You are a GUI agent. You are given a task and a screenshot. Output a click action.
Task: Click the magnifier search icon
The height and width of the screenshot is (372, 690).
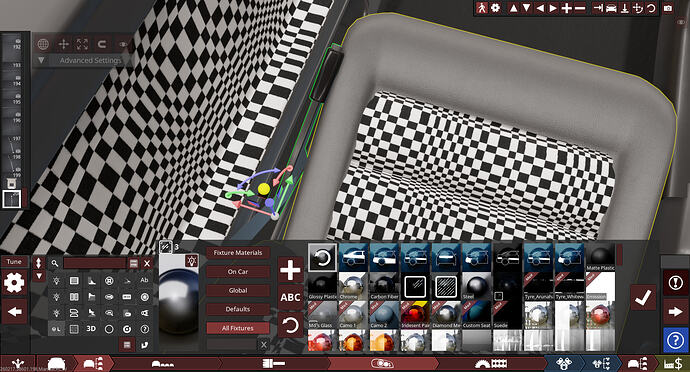coord(55,263)
